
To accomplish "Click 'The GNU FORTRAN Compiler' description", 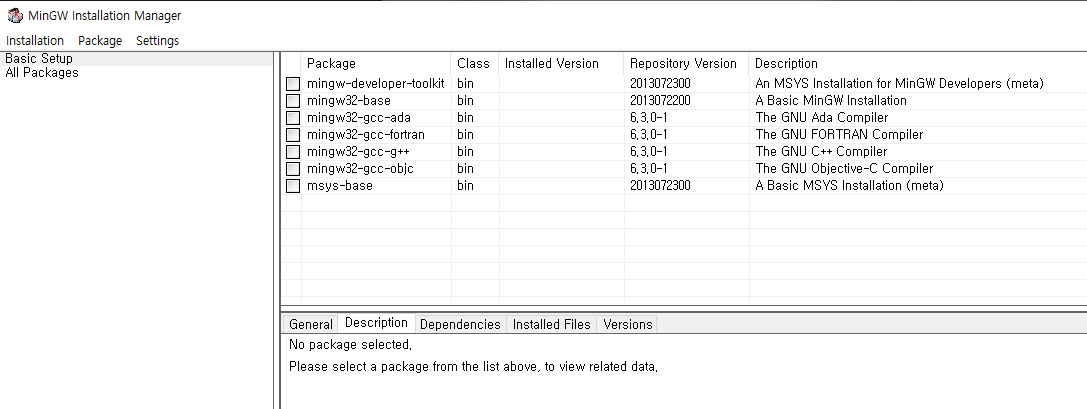I will [x=840, y=135].
